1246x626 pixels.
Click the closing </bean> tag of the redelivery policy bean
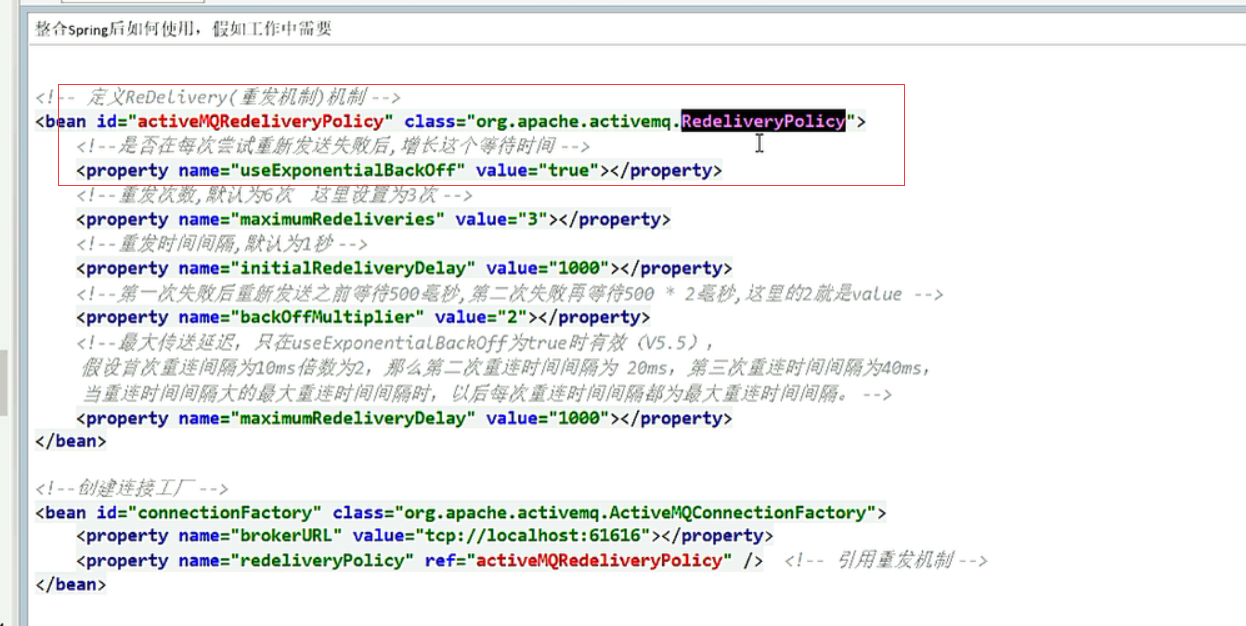tap(70, 441)
